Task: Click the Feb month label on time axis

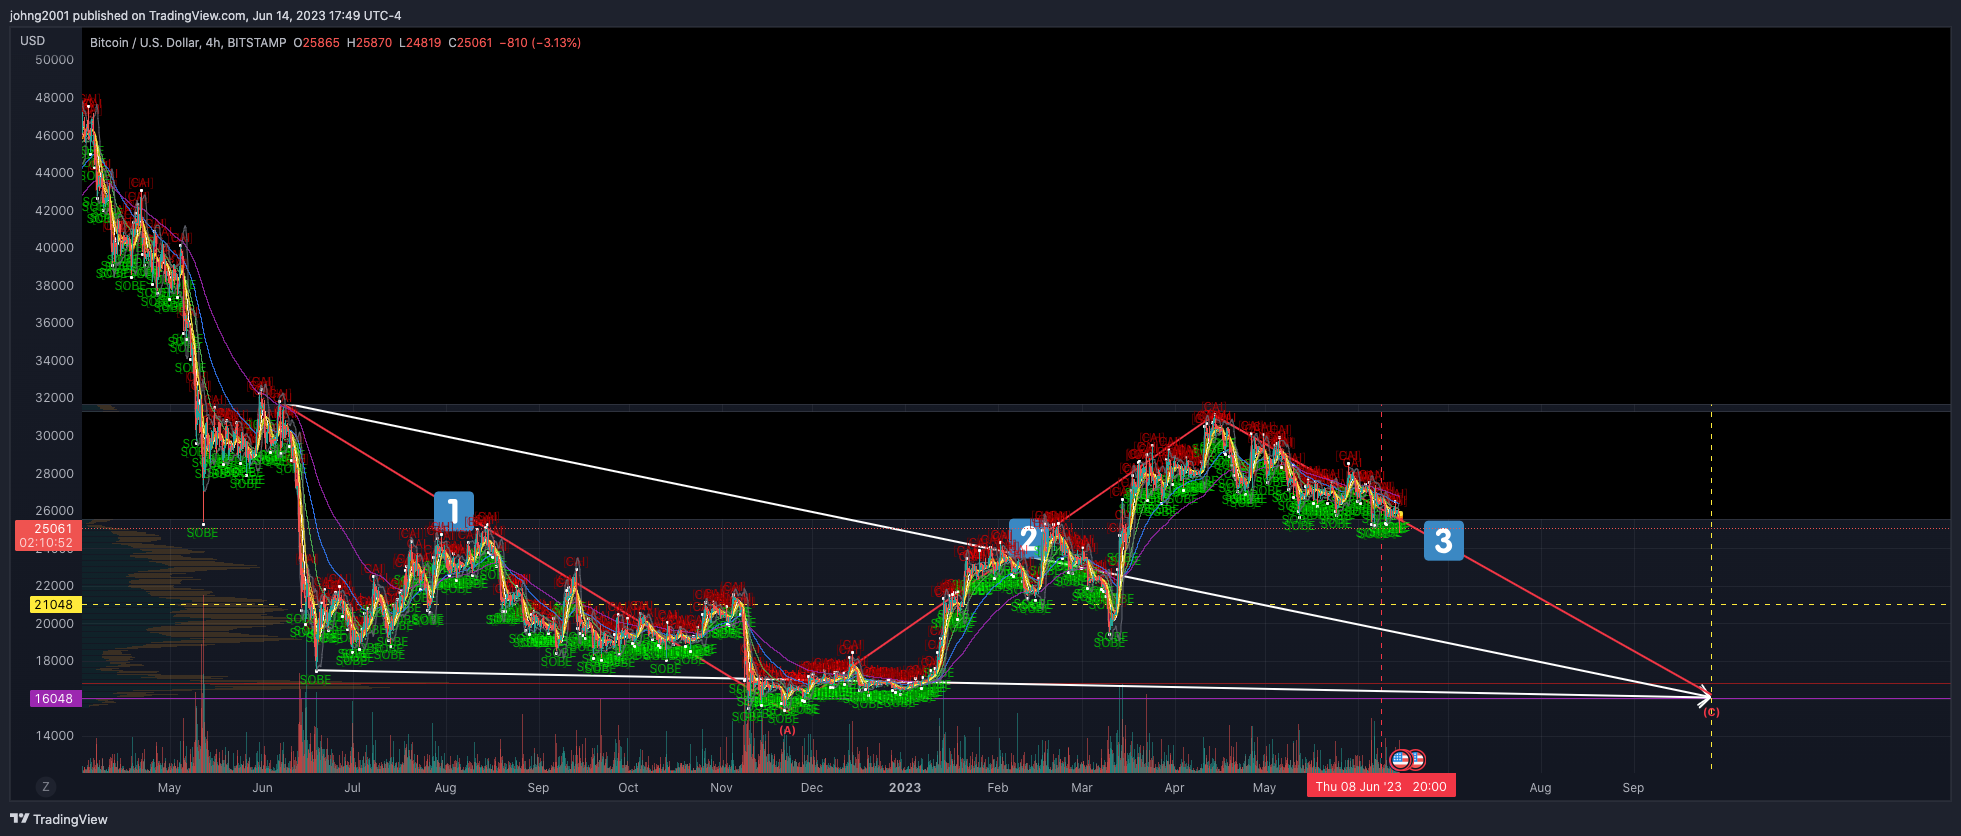Action: pyautogui.click(x=998, y=788)
